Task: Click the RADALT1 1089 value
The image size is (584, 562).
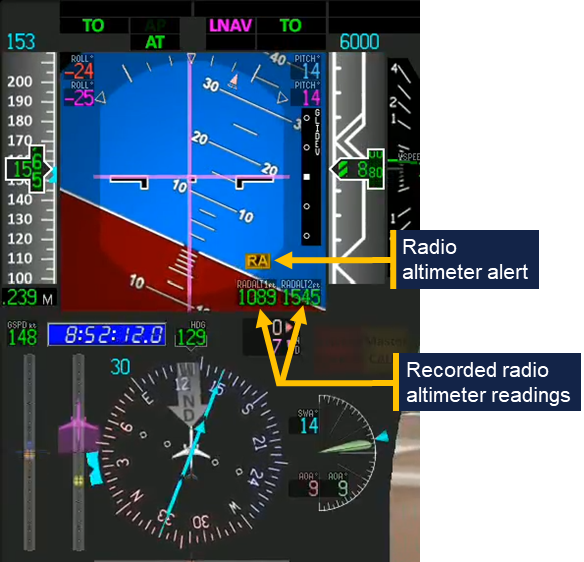Action: point(257,298)
